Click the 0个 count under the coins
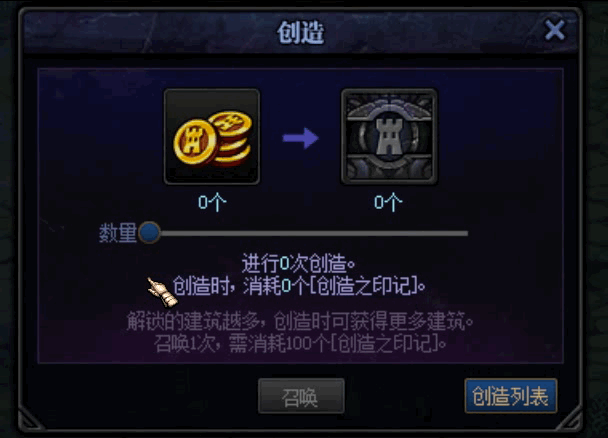 [x=212, y=202]
